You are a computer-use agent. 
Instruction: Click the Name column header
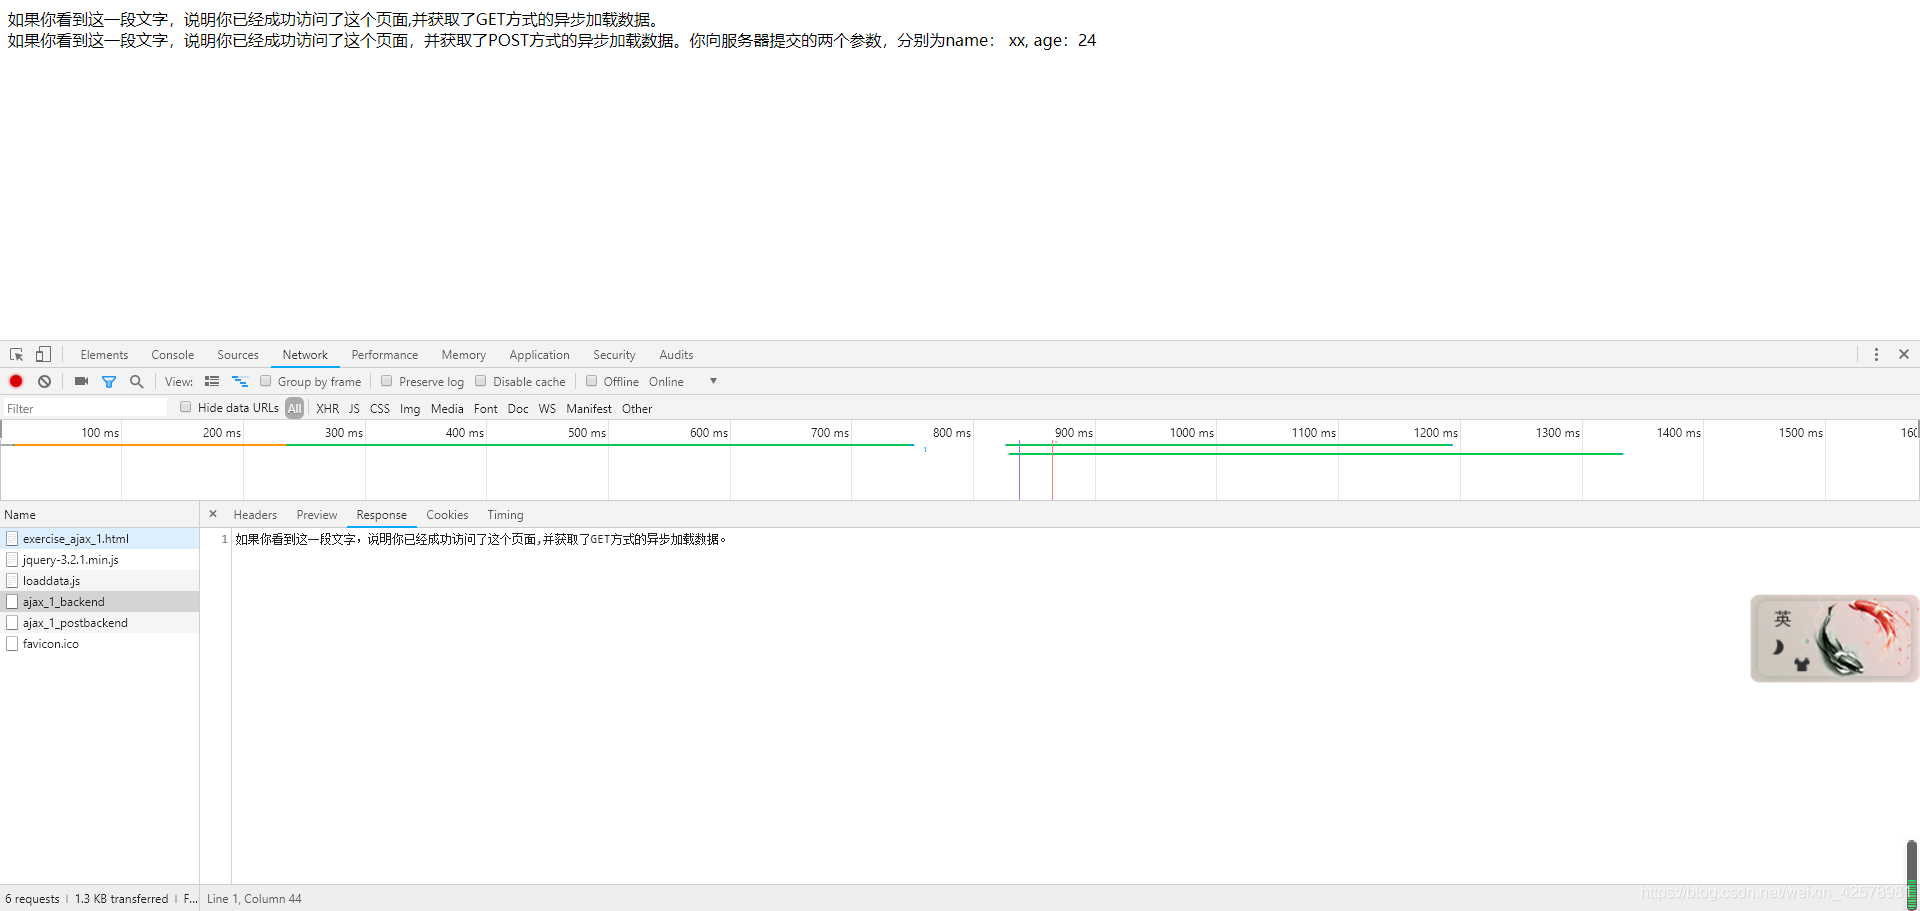[99, 514]
